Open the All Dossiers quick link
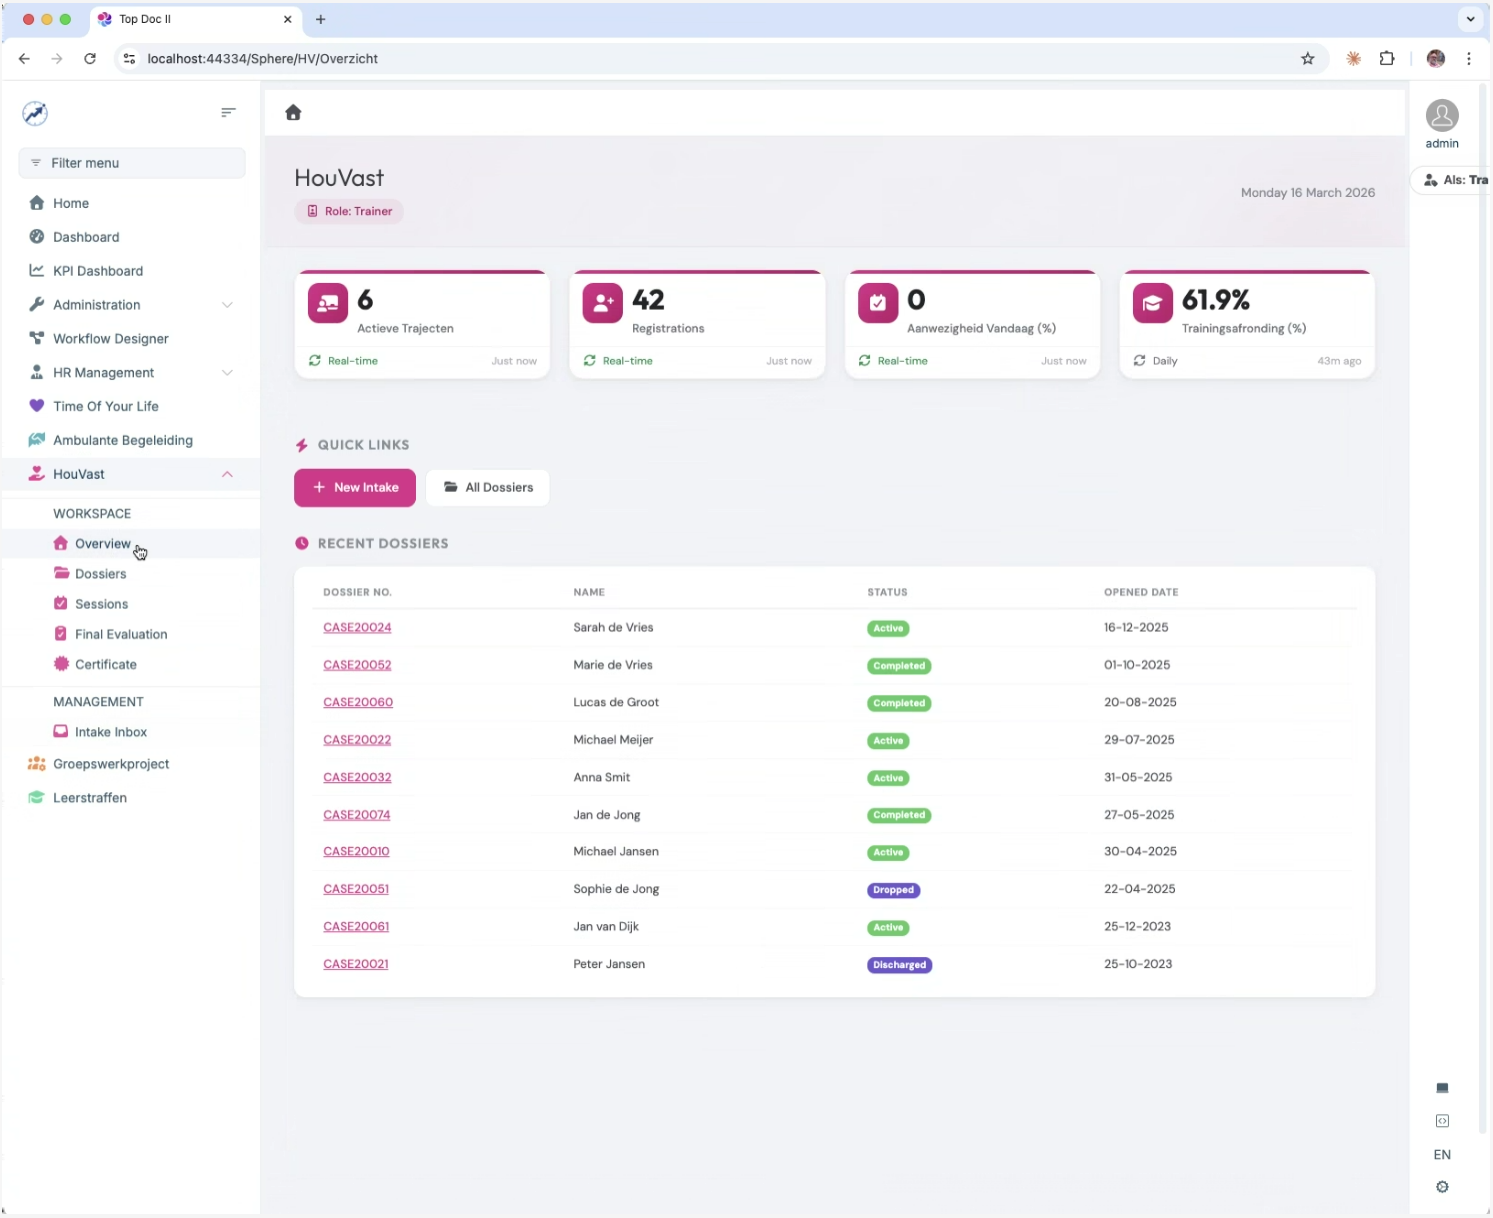 (x=488, y=488)
